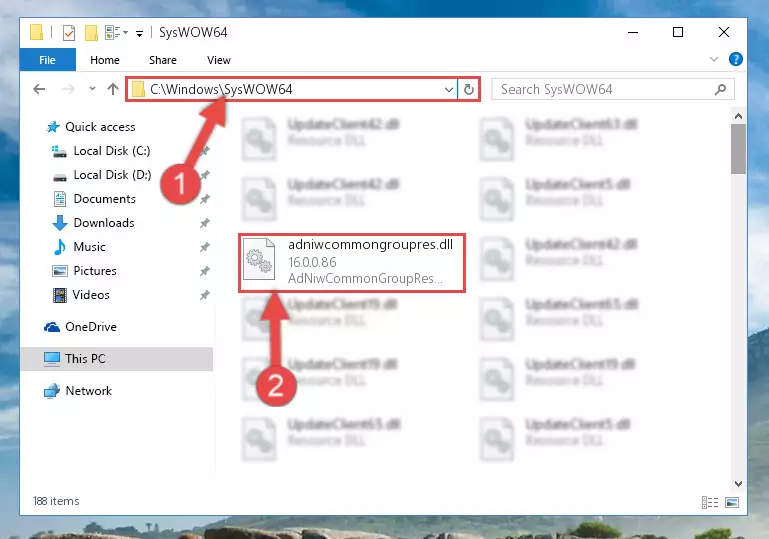Image resolution: width=769 pixels, height=539 pixels.
Task: Click the scroll down arrow of file list
Action: tap(738, 484)
